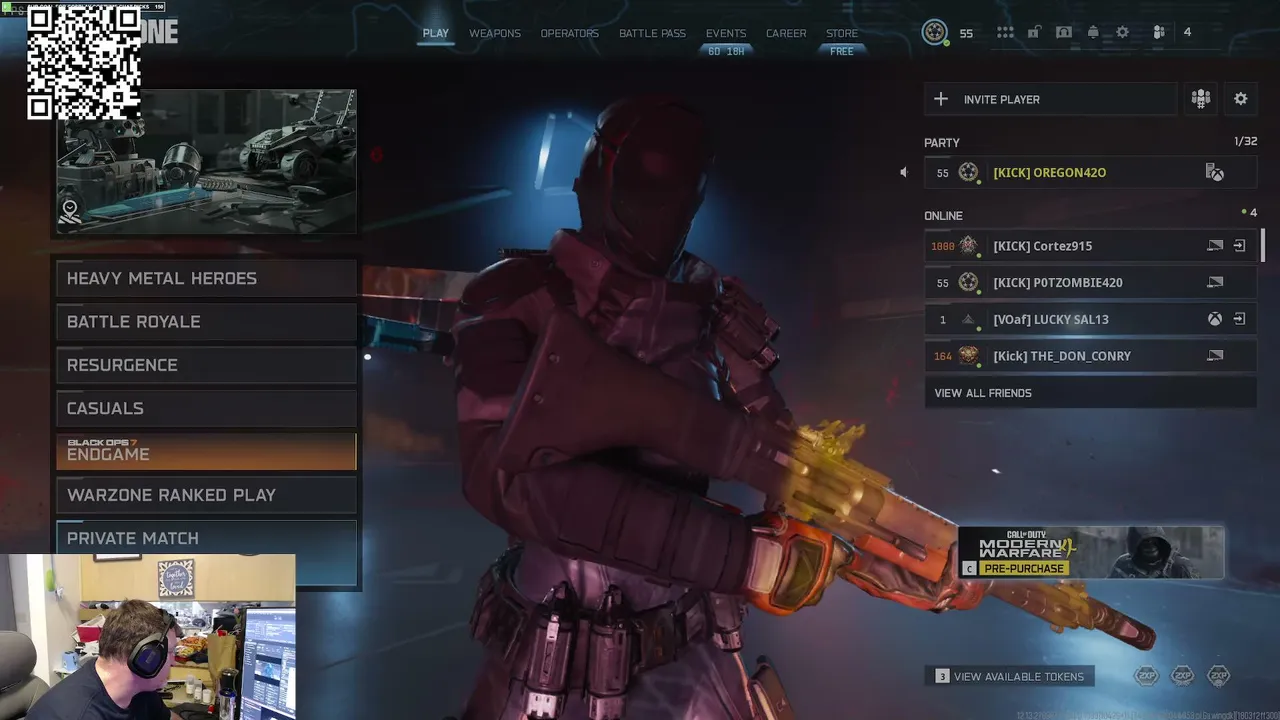Image resolution: width=1280 pixels, height=720 pixels.
Task: Click the Invite Player button
Action: [1050, 99]
